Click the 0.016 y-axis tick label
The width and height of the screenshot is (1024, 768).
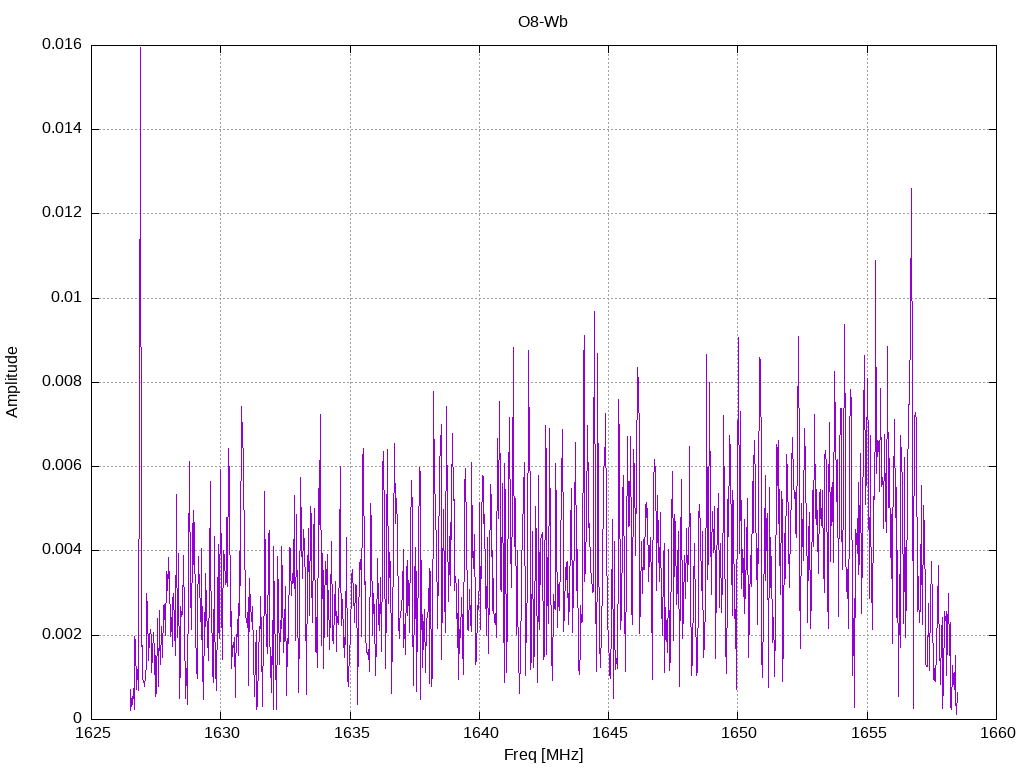(x=61, y=45)
